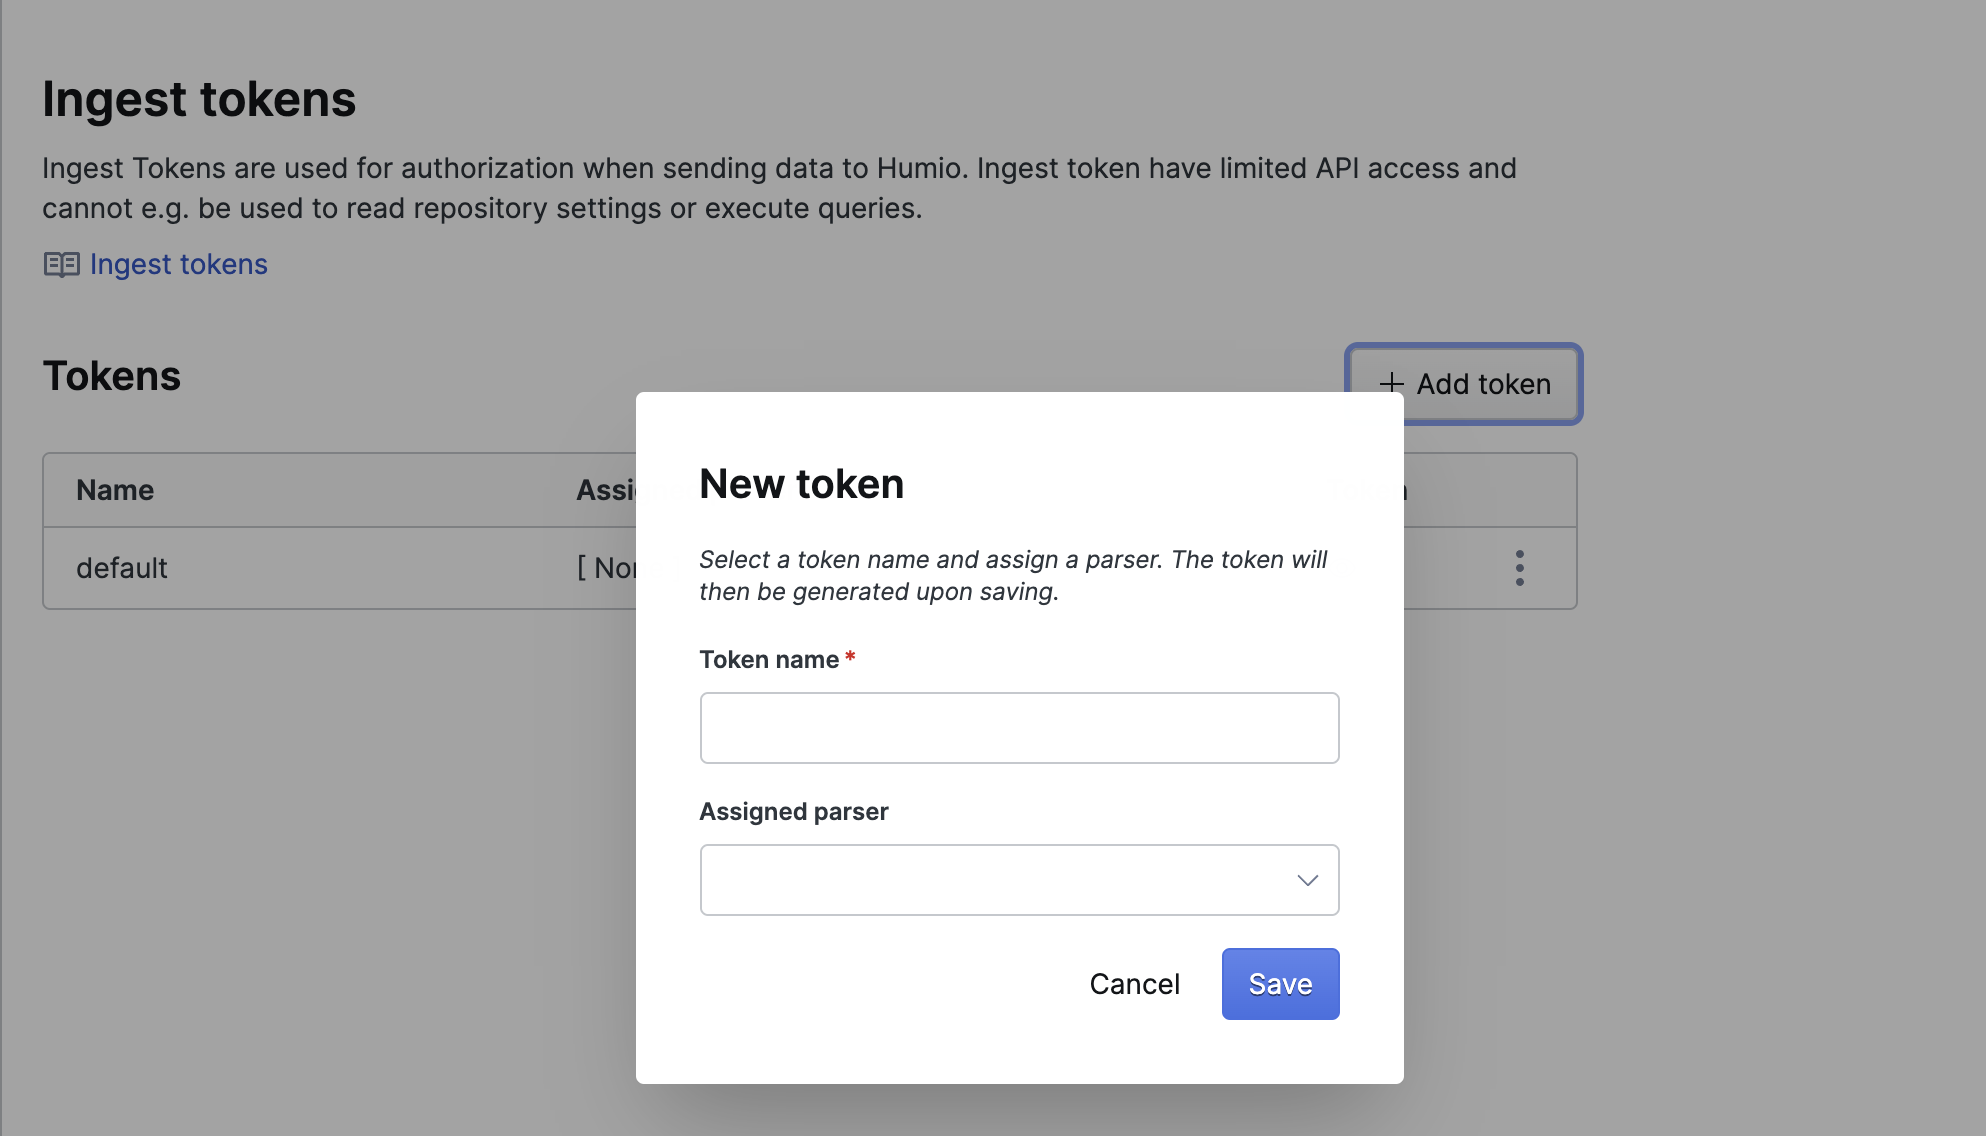Click the Add token button
The width and height of the screenshot is (1986, 1136).
tap(1464, 384)
